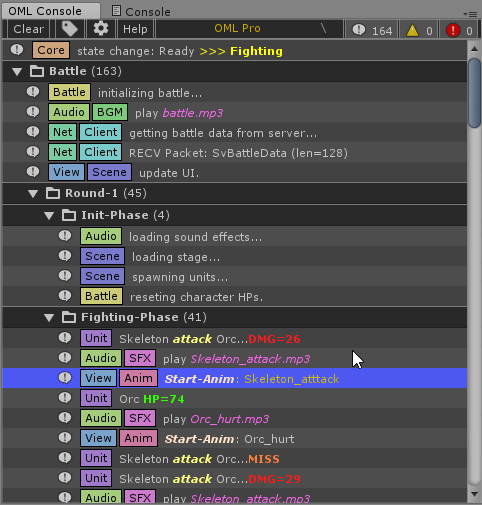Select 'update UI.' log entry
The height and width of the screenshot is (505, 482).
point(235,172)
